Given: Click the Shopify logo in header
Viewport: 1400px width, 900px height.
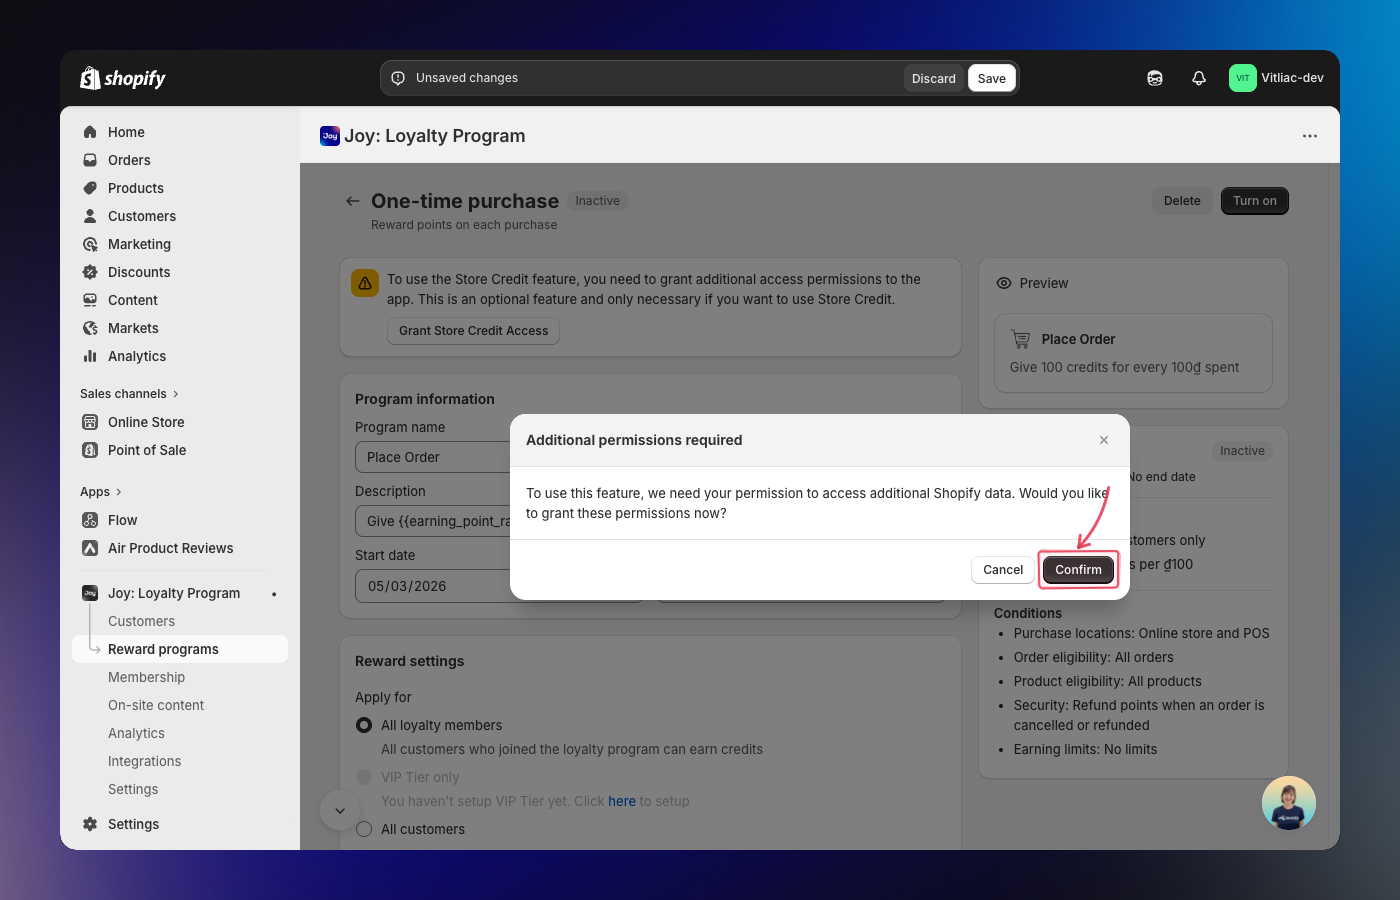Looking at the screenshot, I should (122, 78).
